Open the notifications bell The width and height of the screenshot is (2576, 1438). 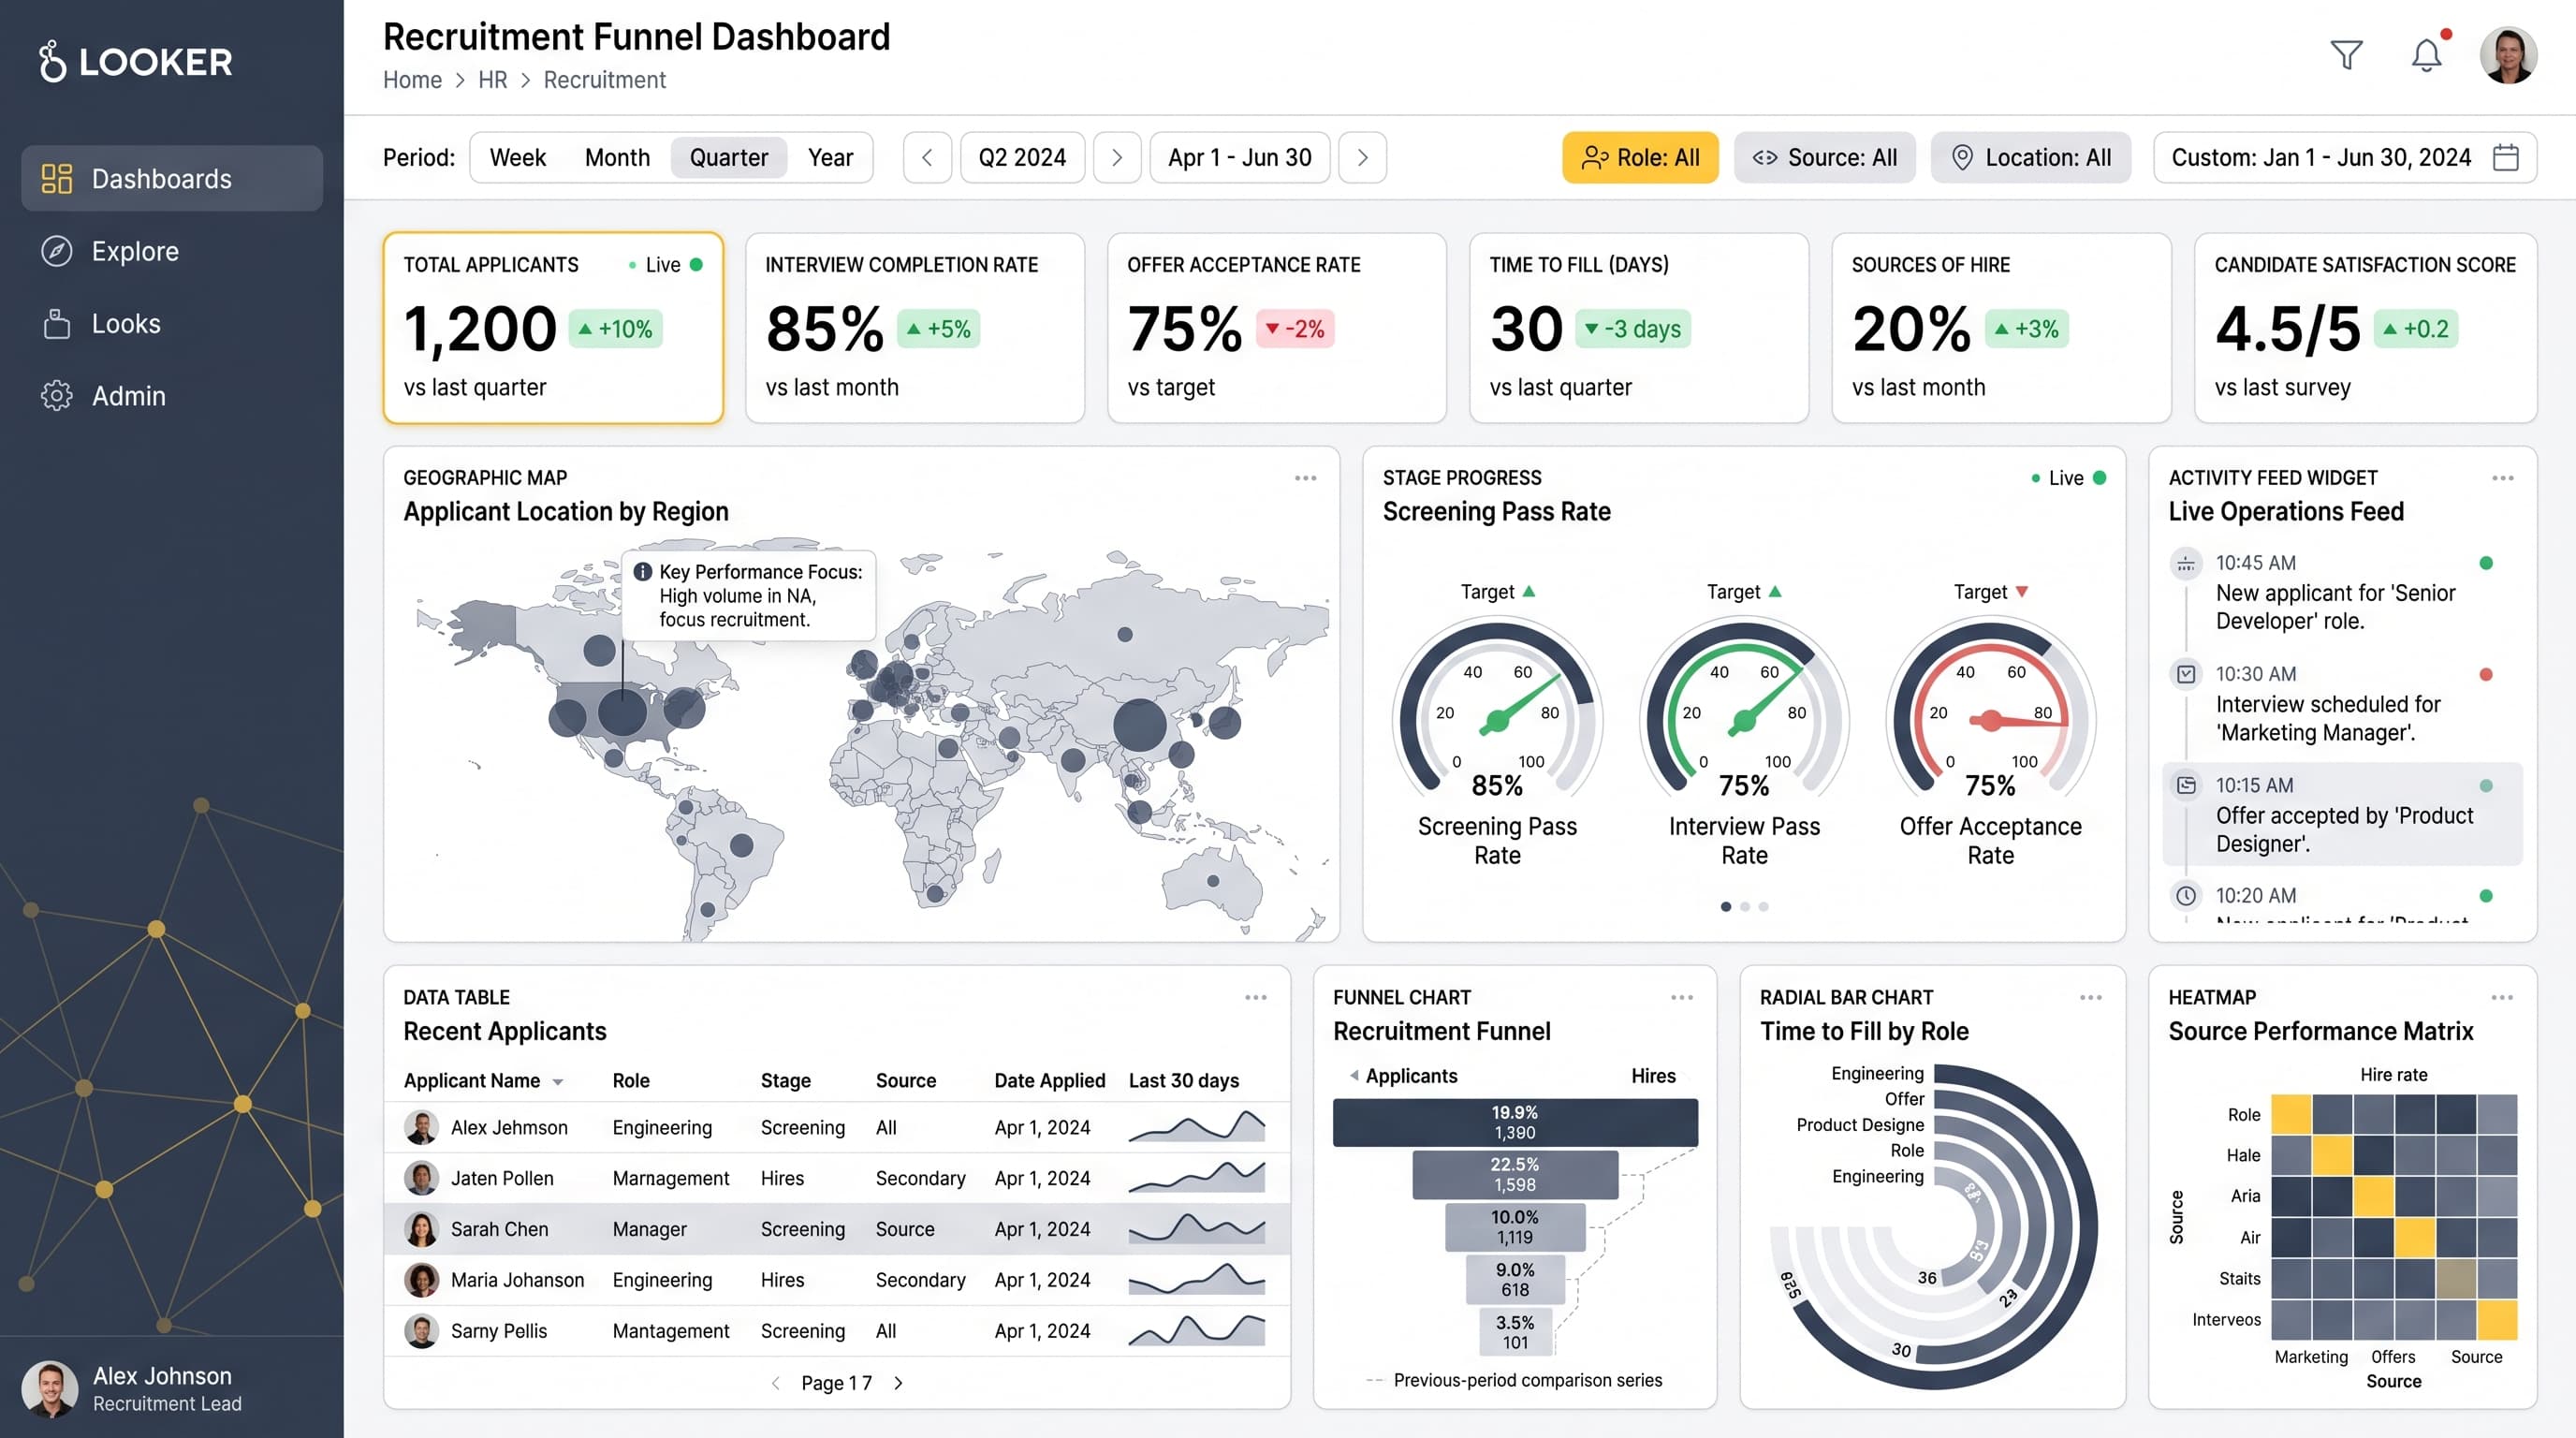coord(2427,54)
